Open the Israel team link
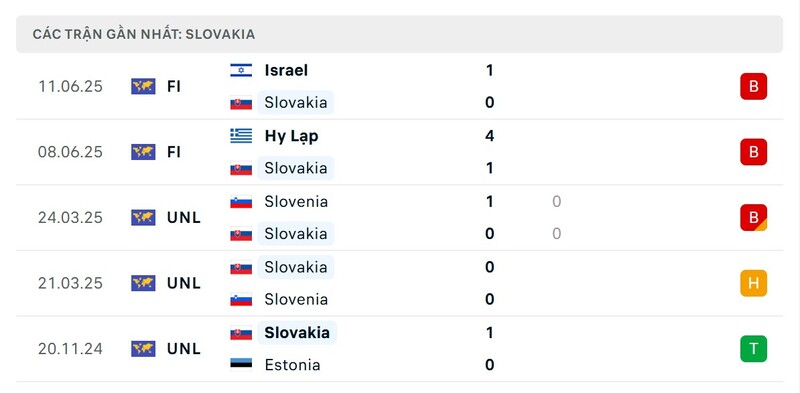Viewport: 800px width, 393px height. pyautogui.click(x=286, y=70)
